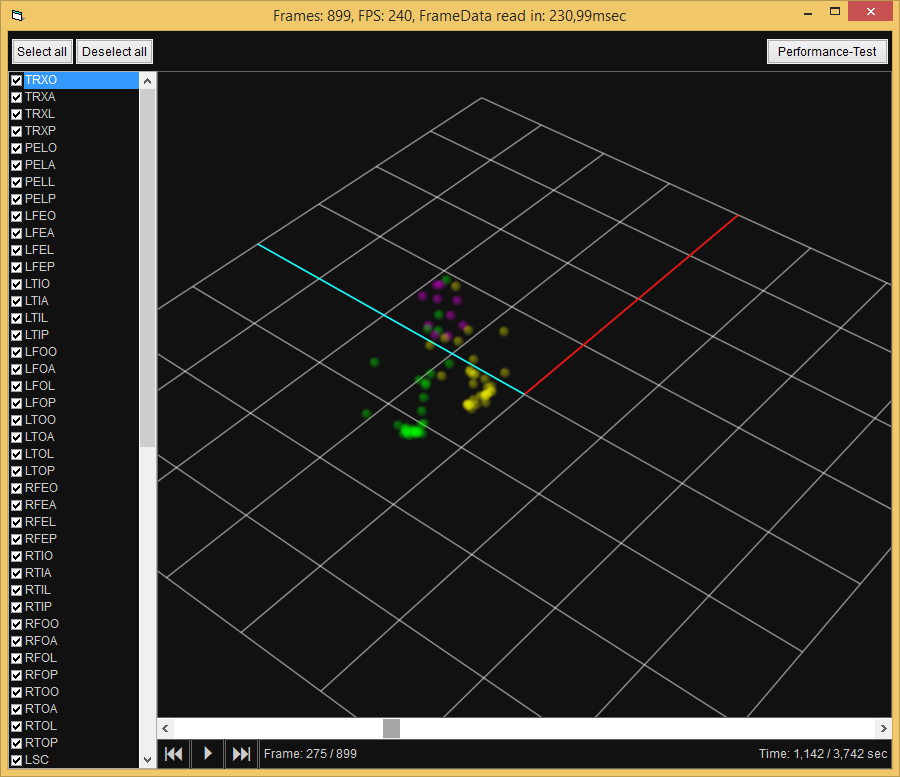Viewport: 900px width, 777px height.
Task: Skip to the last frame
Action: click(241, 753)
